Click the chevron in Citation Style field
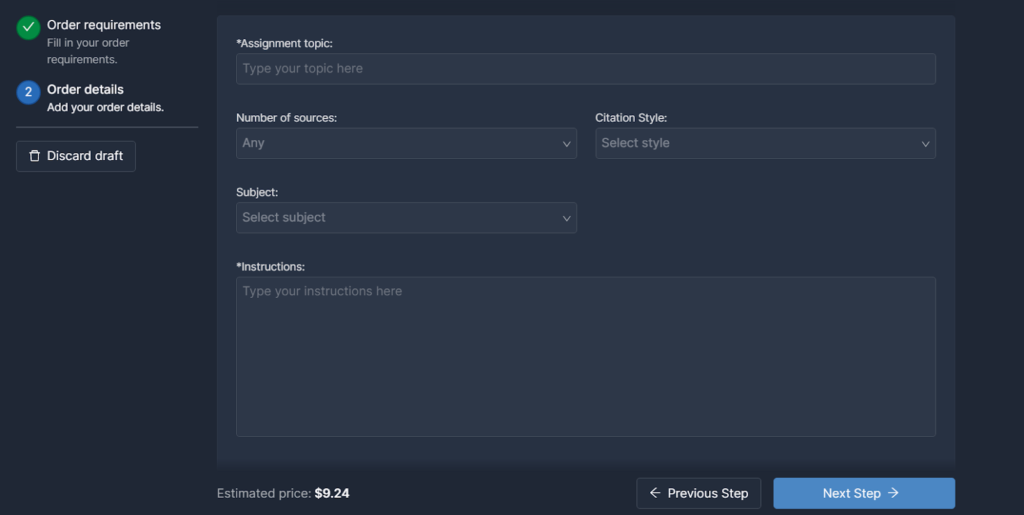Screen dimensions: 1024x515 (925, 144)
